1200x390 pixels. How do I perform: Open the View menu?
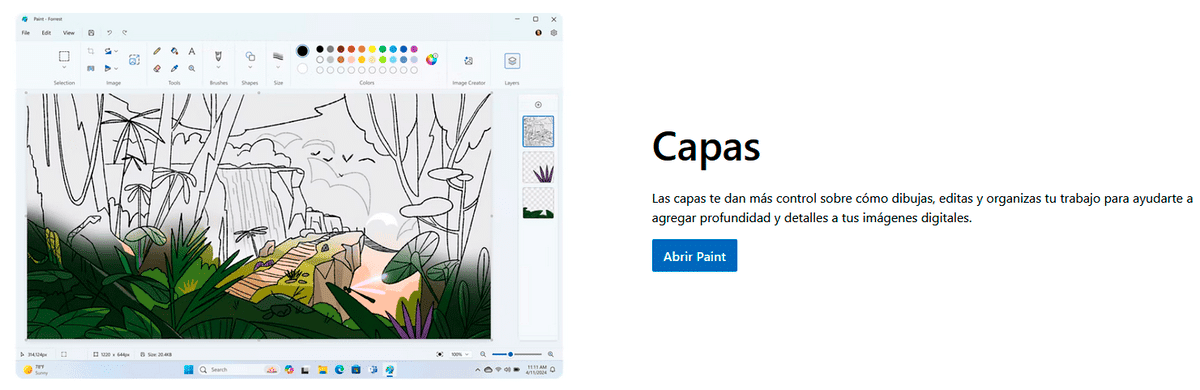click(69, 33)
